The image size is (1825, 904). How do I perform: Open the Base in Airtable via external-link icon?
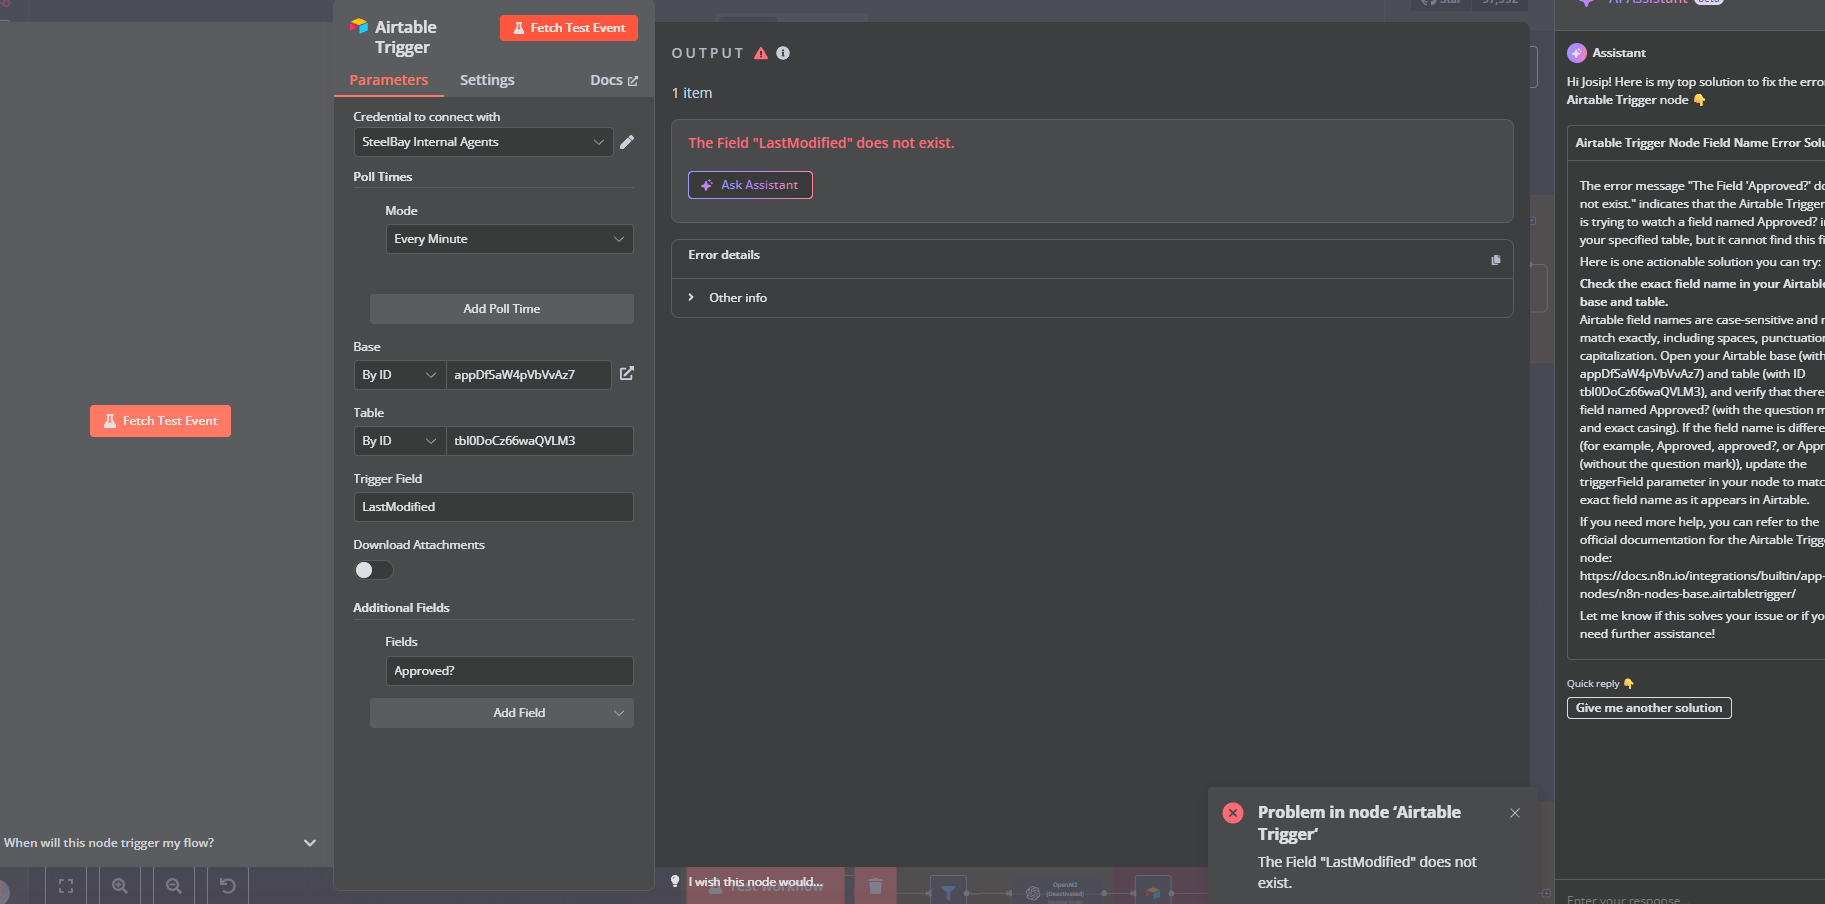pyautogui.click(x=627, y=373)
